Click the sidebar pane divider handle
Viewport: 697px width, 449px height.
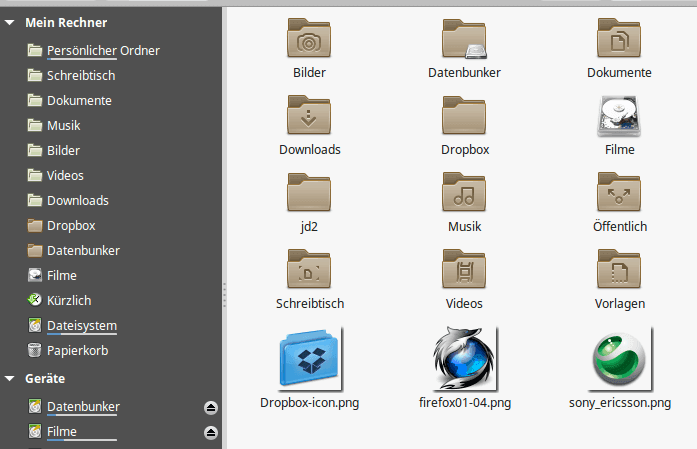click(224, 294)
